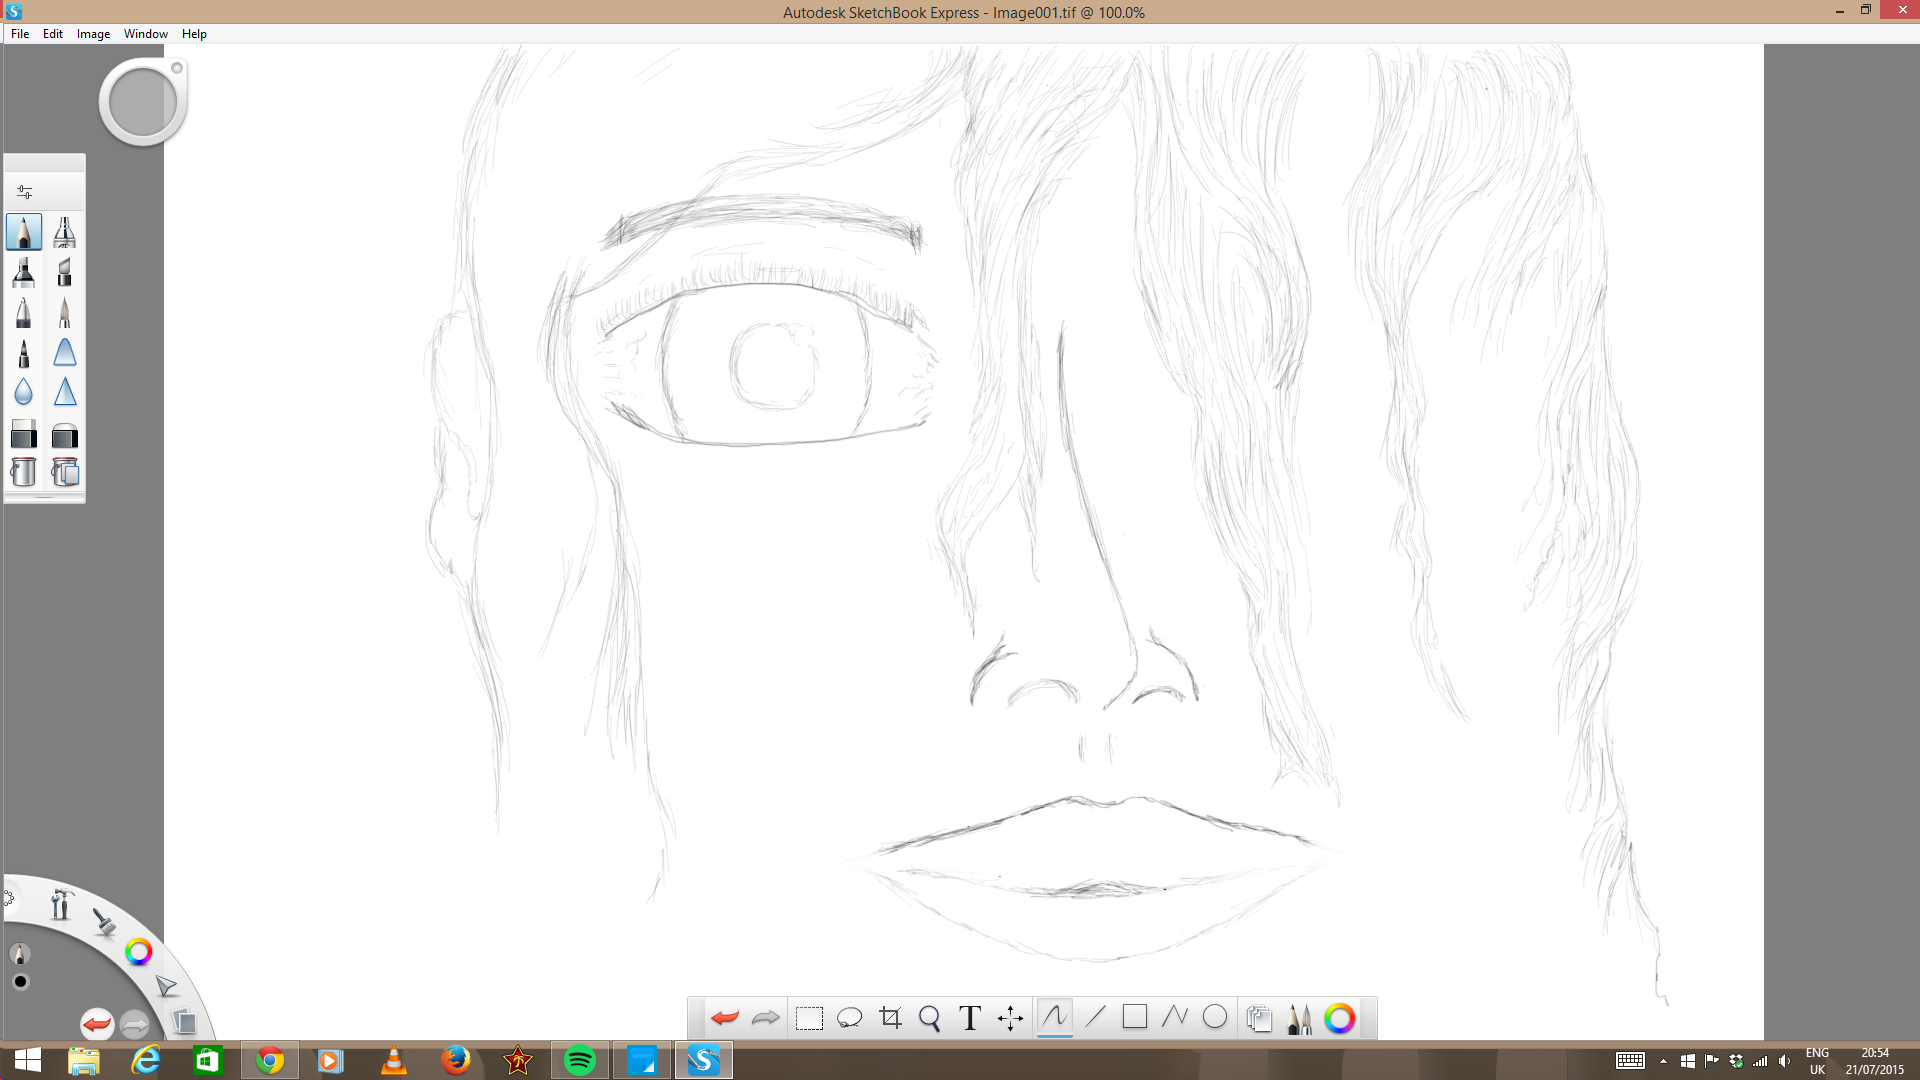Select the Pencil brush in palette
This screenshot has width=1920, height=1080.
pos(24,232)
